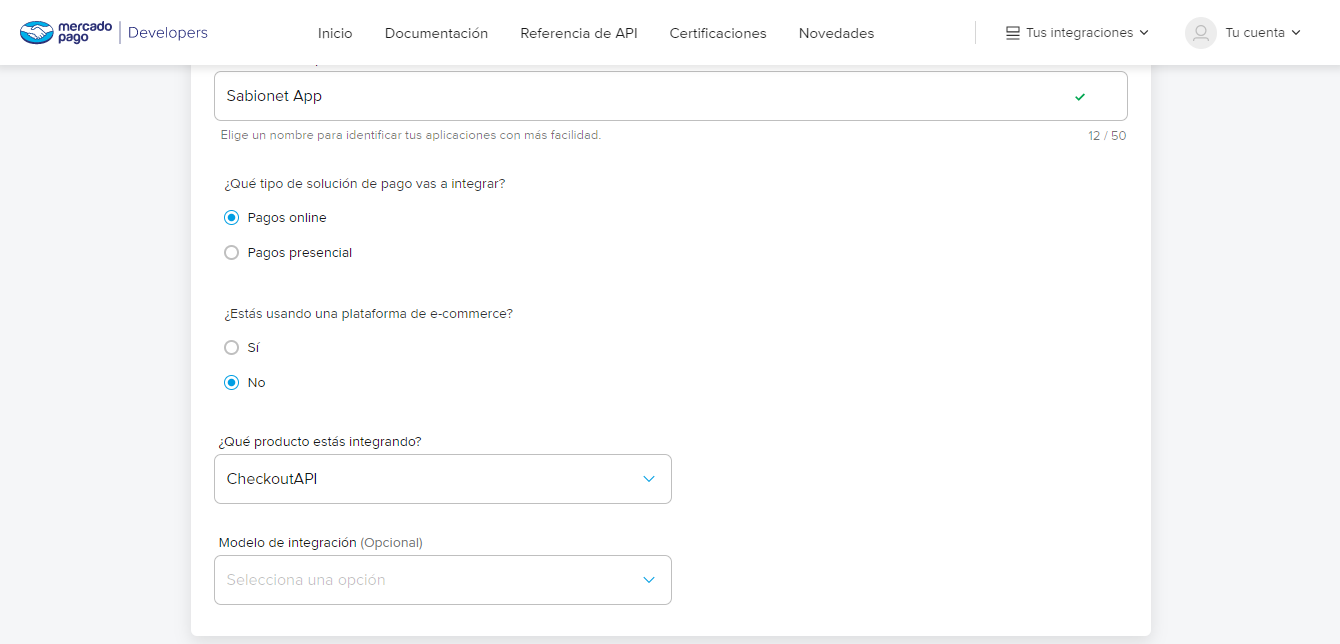Open Referencia de API nav item
Screen dimensions: 1340x644
coord(579,33)
